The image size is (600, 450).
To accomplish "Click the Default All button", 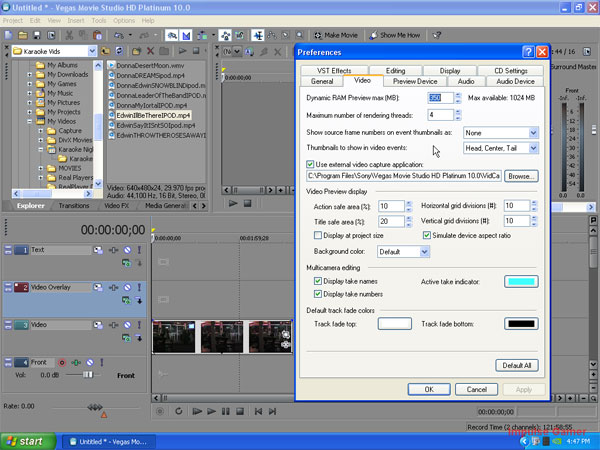I will pos(517,365).
